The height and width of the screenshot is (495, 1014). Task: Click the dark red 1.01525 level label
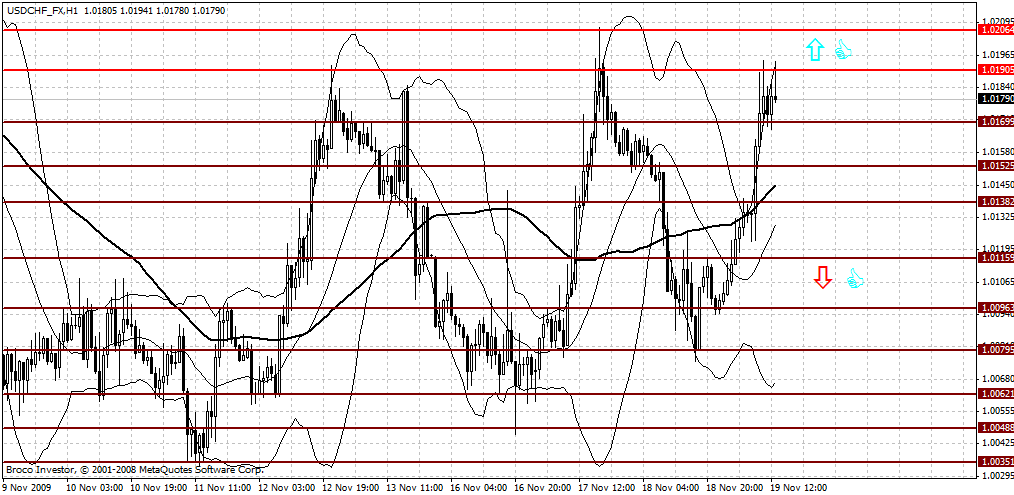(x=997, y=166)
